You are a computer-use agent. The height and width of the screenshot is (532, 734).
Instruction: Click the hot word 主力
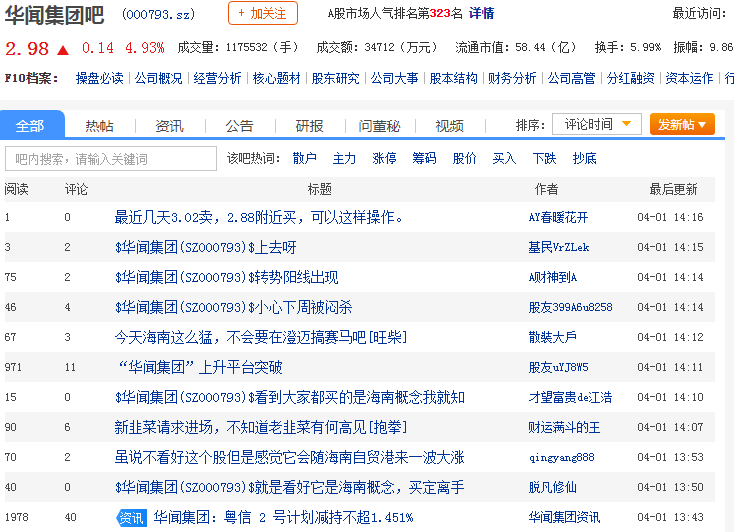344,158
